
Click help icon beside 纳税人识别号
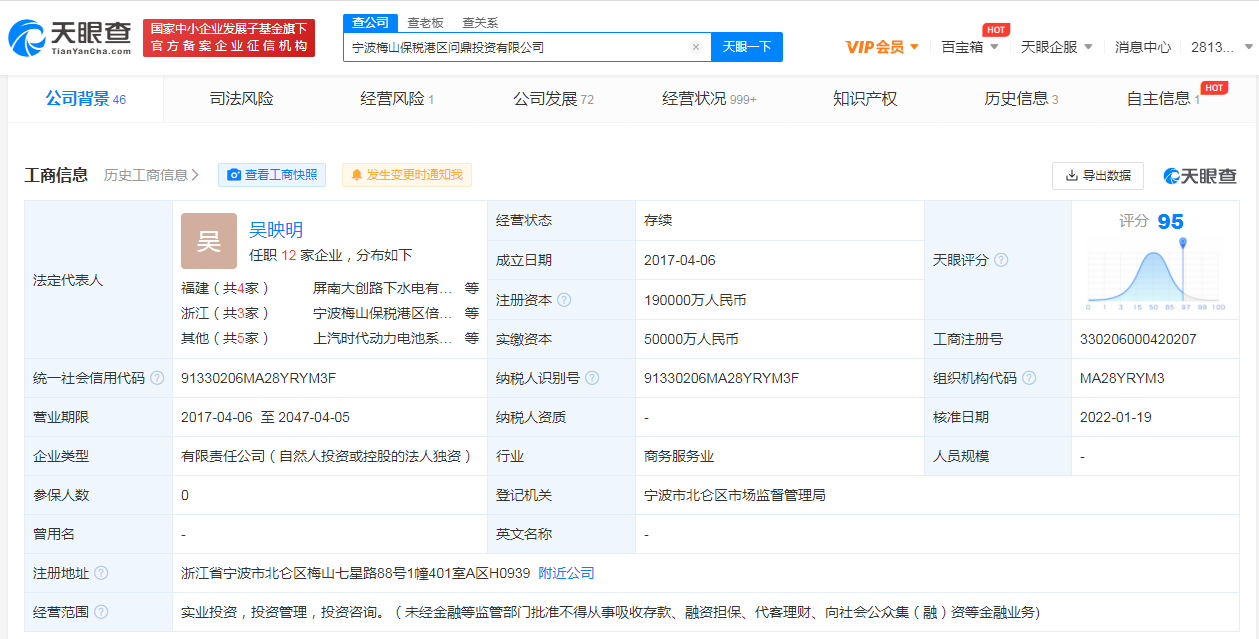(x=592, y=378)
